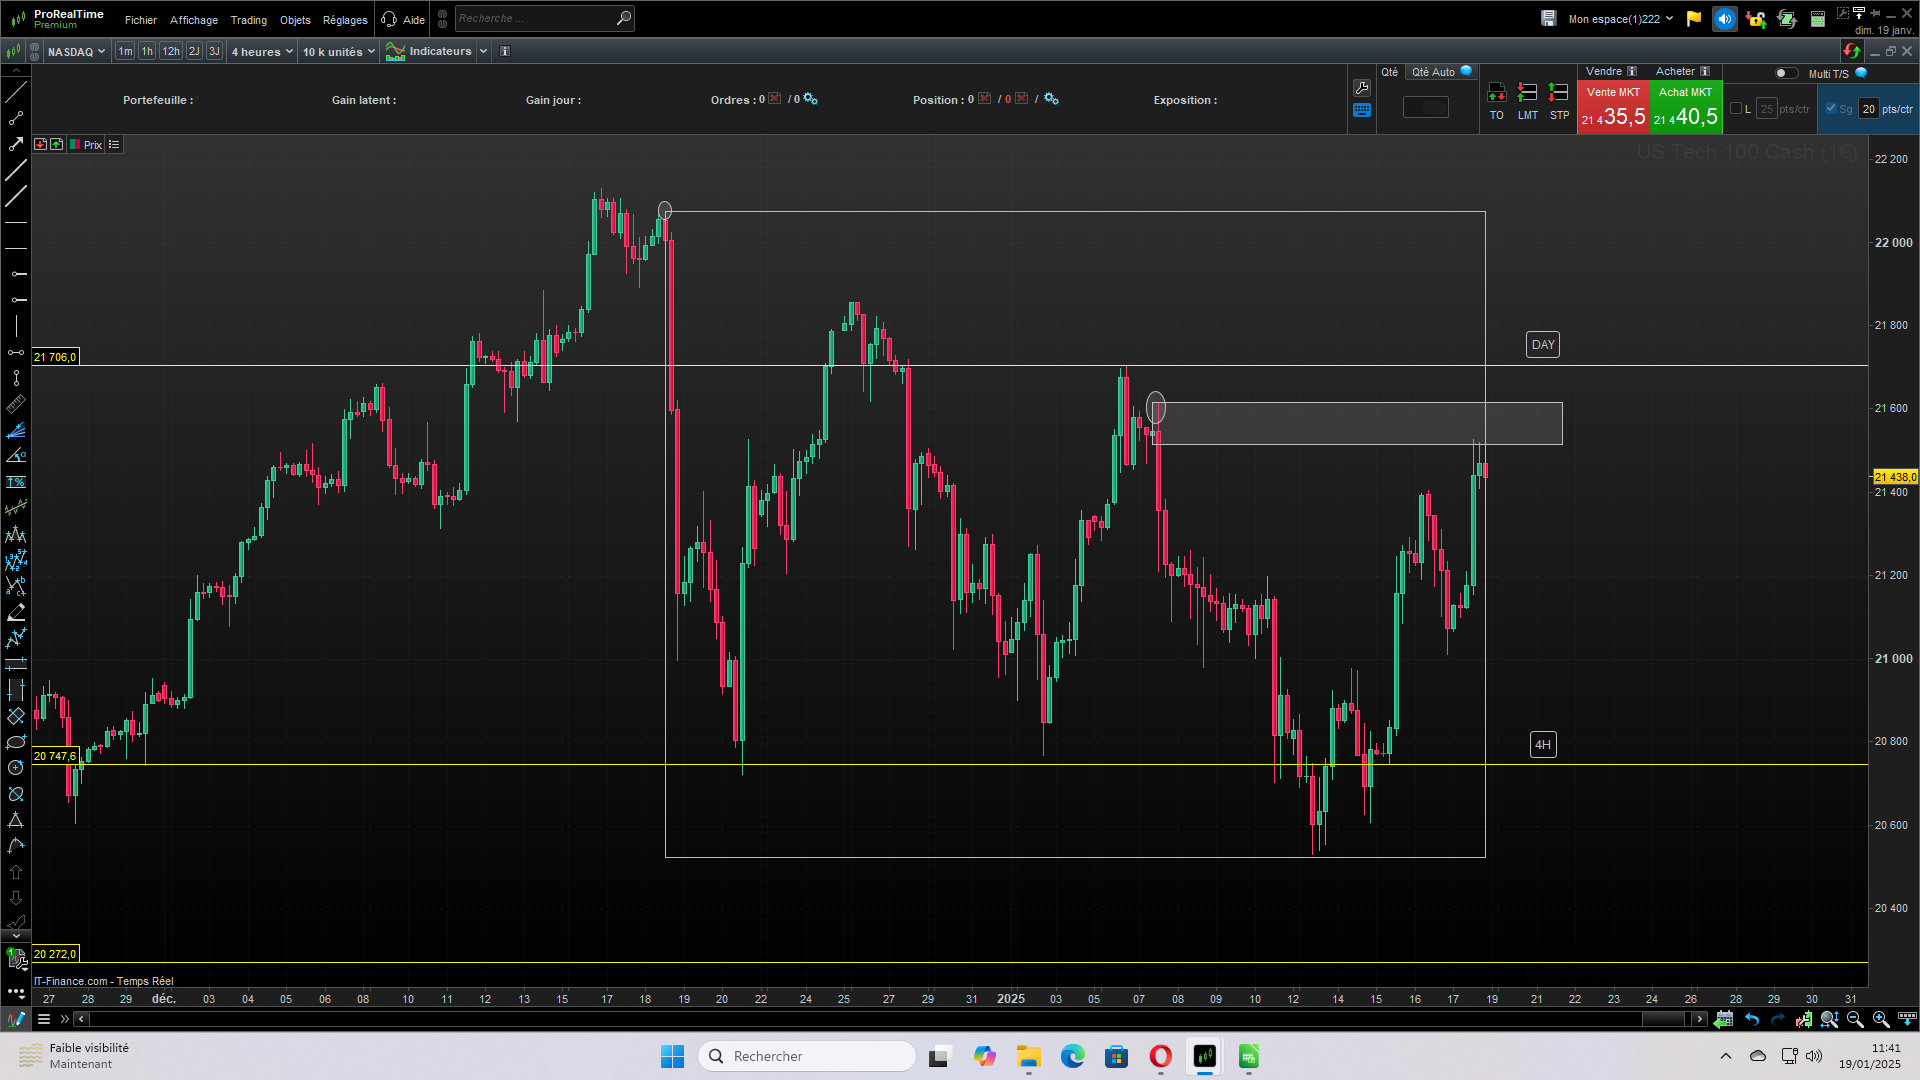This screenshot has height=1080, width=1920.
Task: Toggle the Multi T/S switch
Action: (1785, 73)
